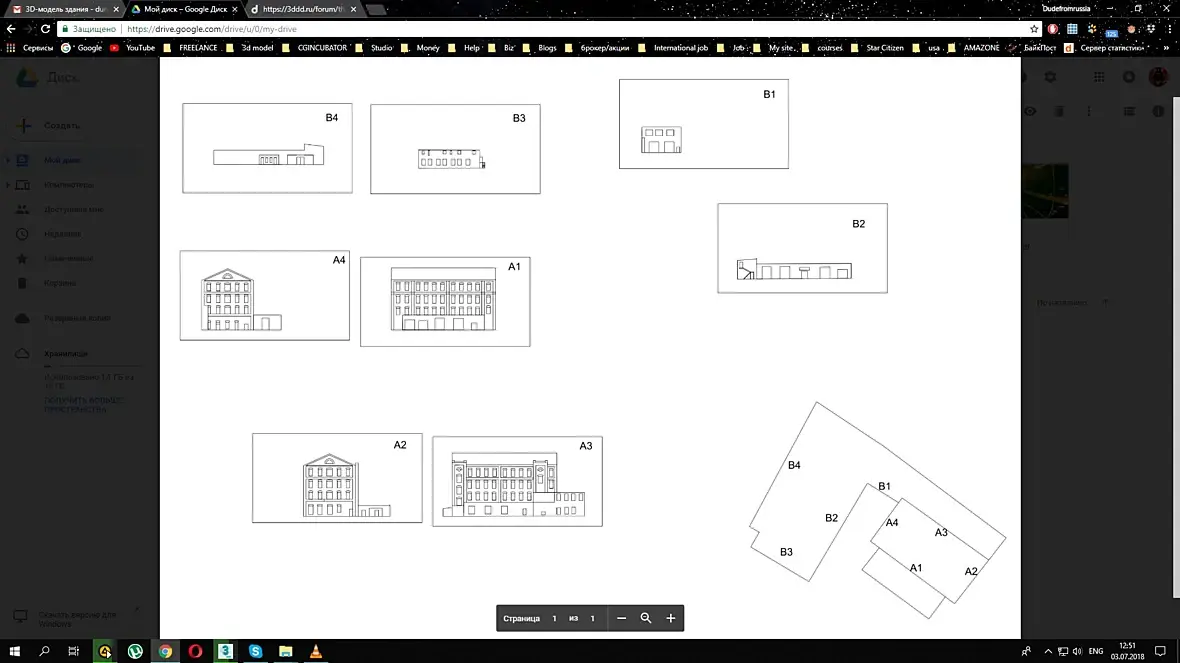
Task: Close the 3ddd.ru forum tab
Action: click(x=354, y=9)
